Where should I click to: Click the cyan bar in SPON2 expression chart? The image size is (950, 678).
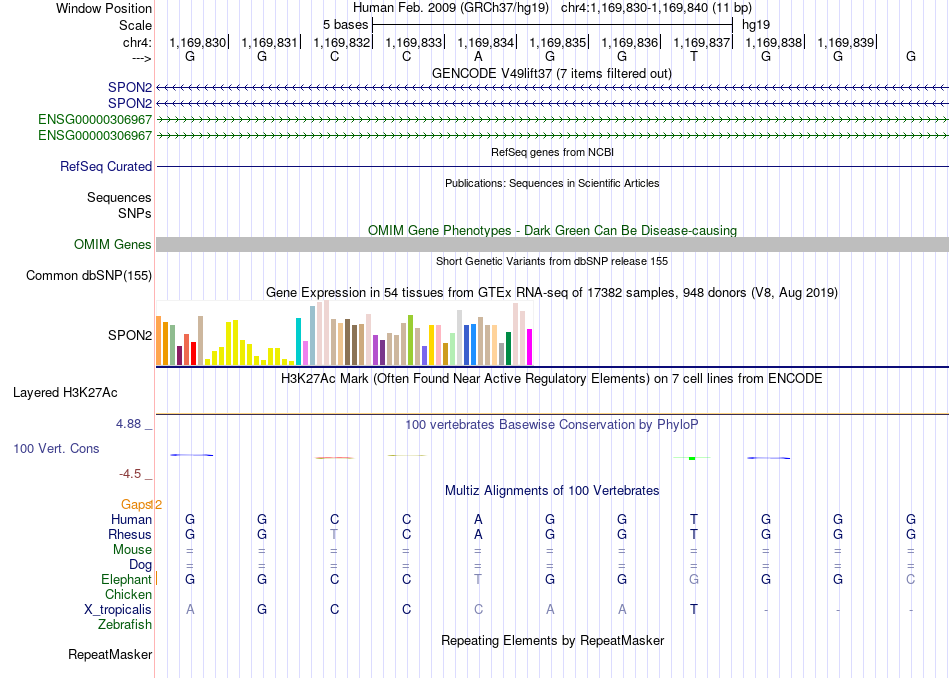(x=298, y=342)
